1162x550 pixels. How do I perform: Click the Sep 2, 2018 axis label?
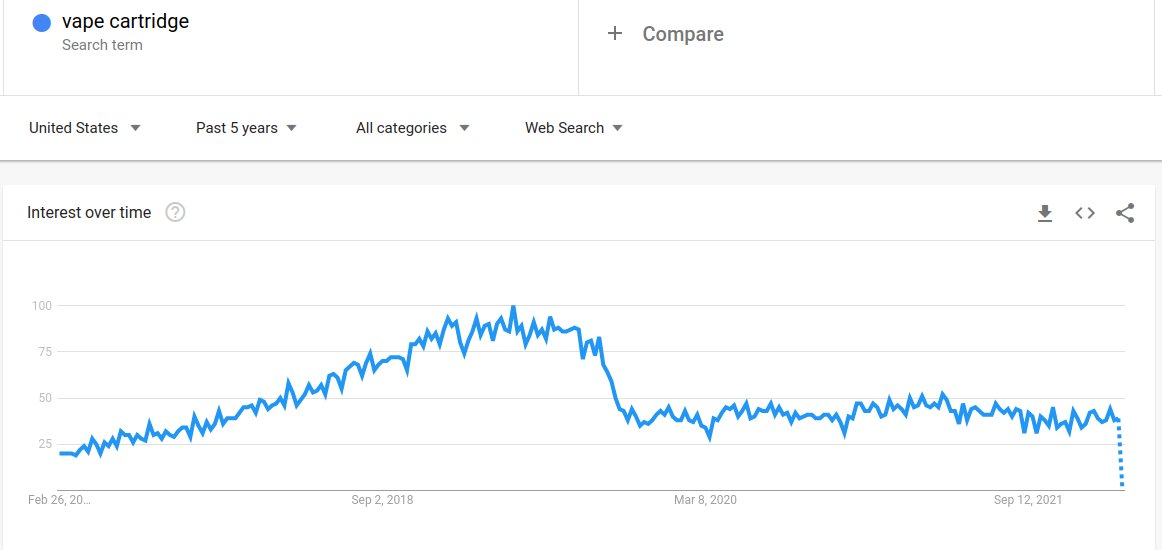click(x=382, y=500)
